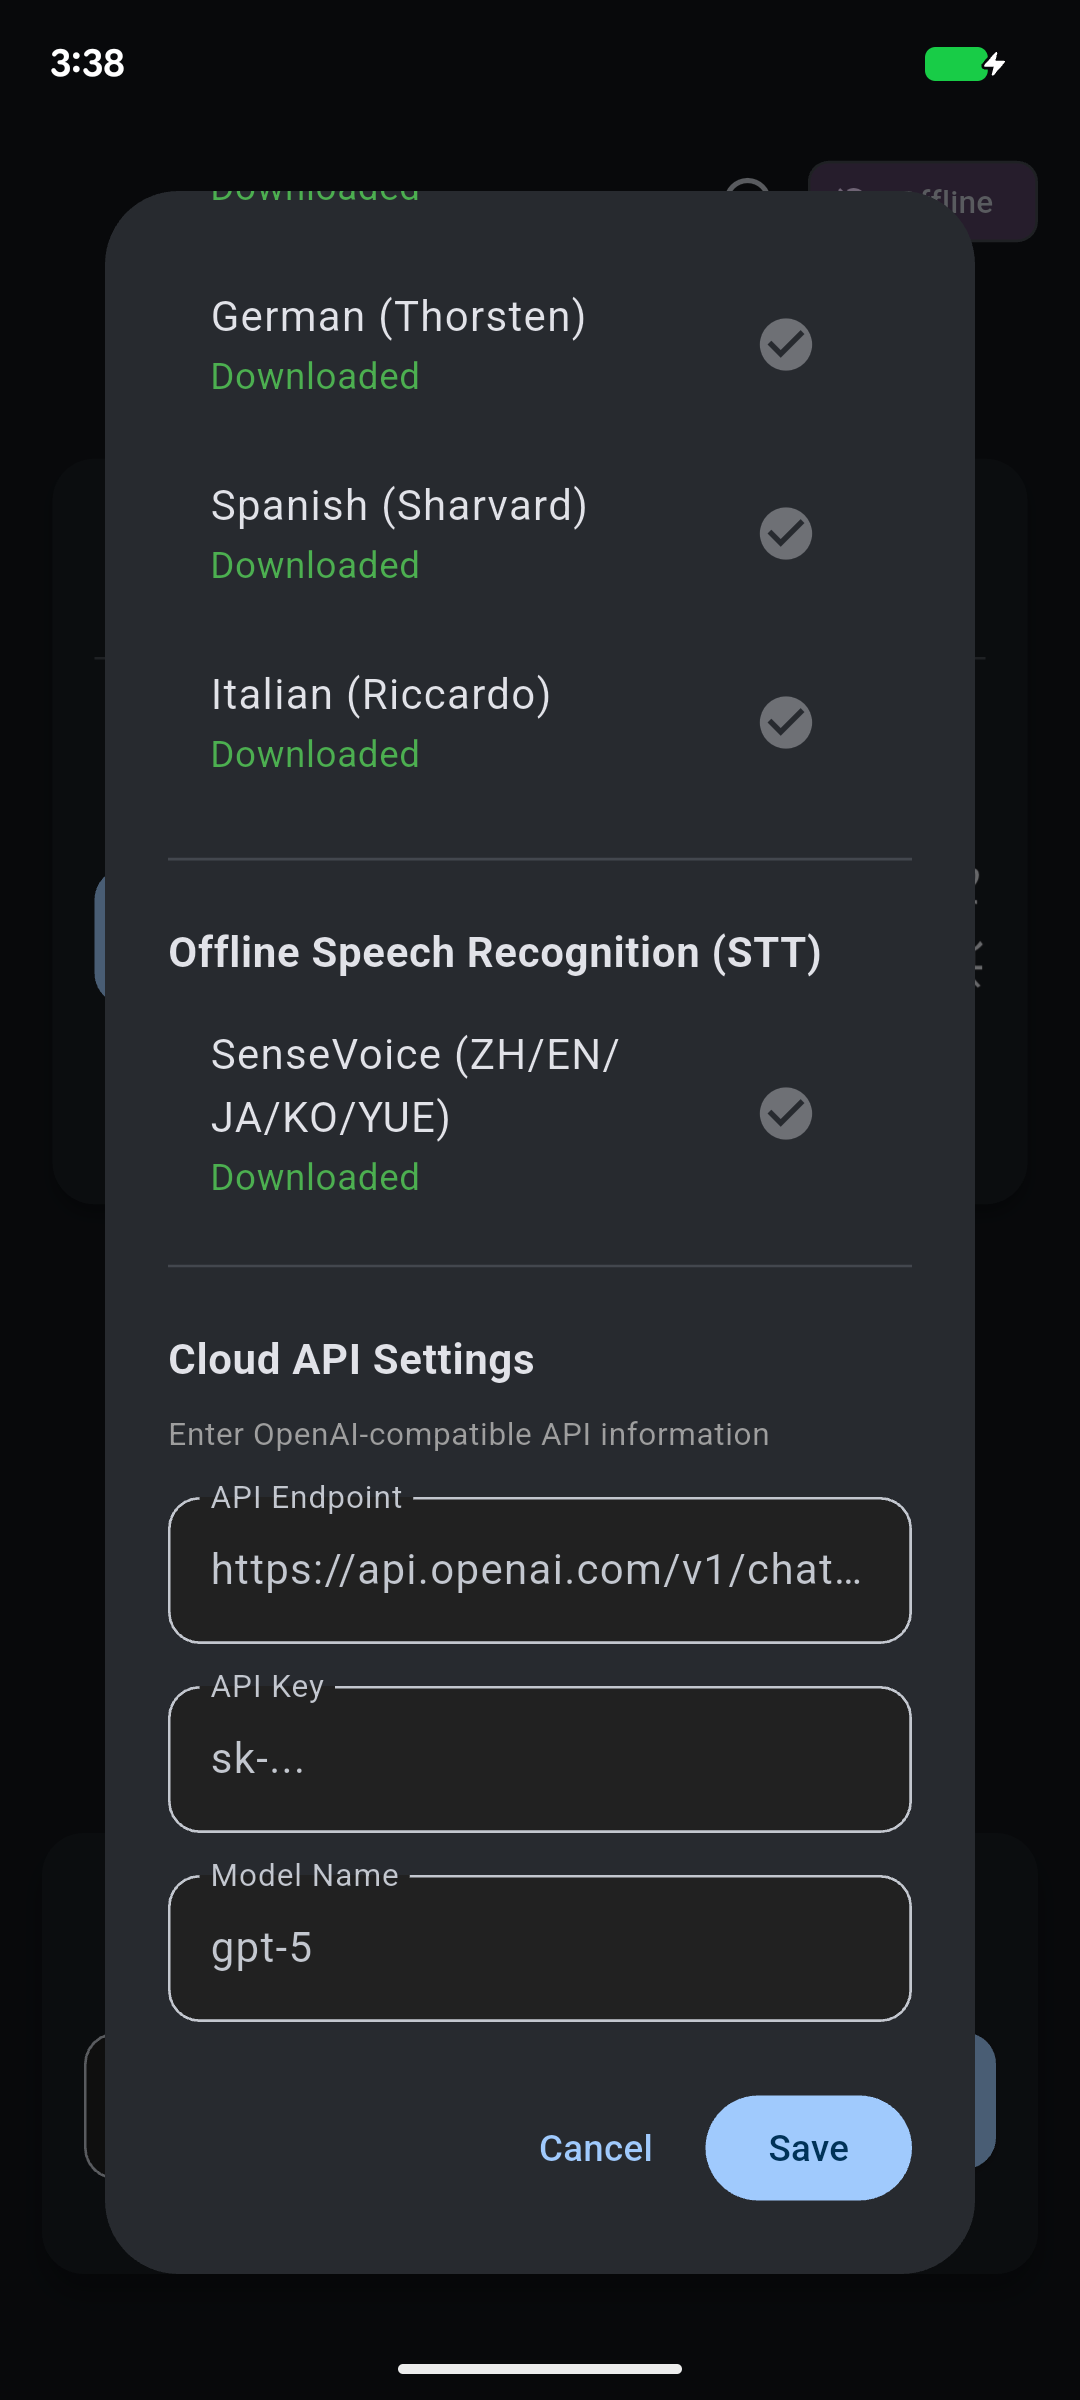Tap the 3:38 clock in status bar
The image size is (1080, 2400).
pos(88,63)
